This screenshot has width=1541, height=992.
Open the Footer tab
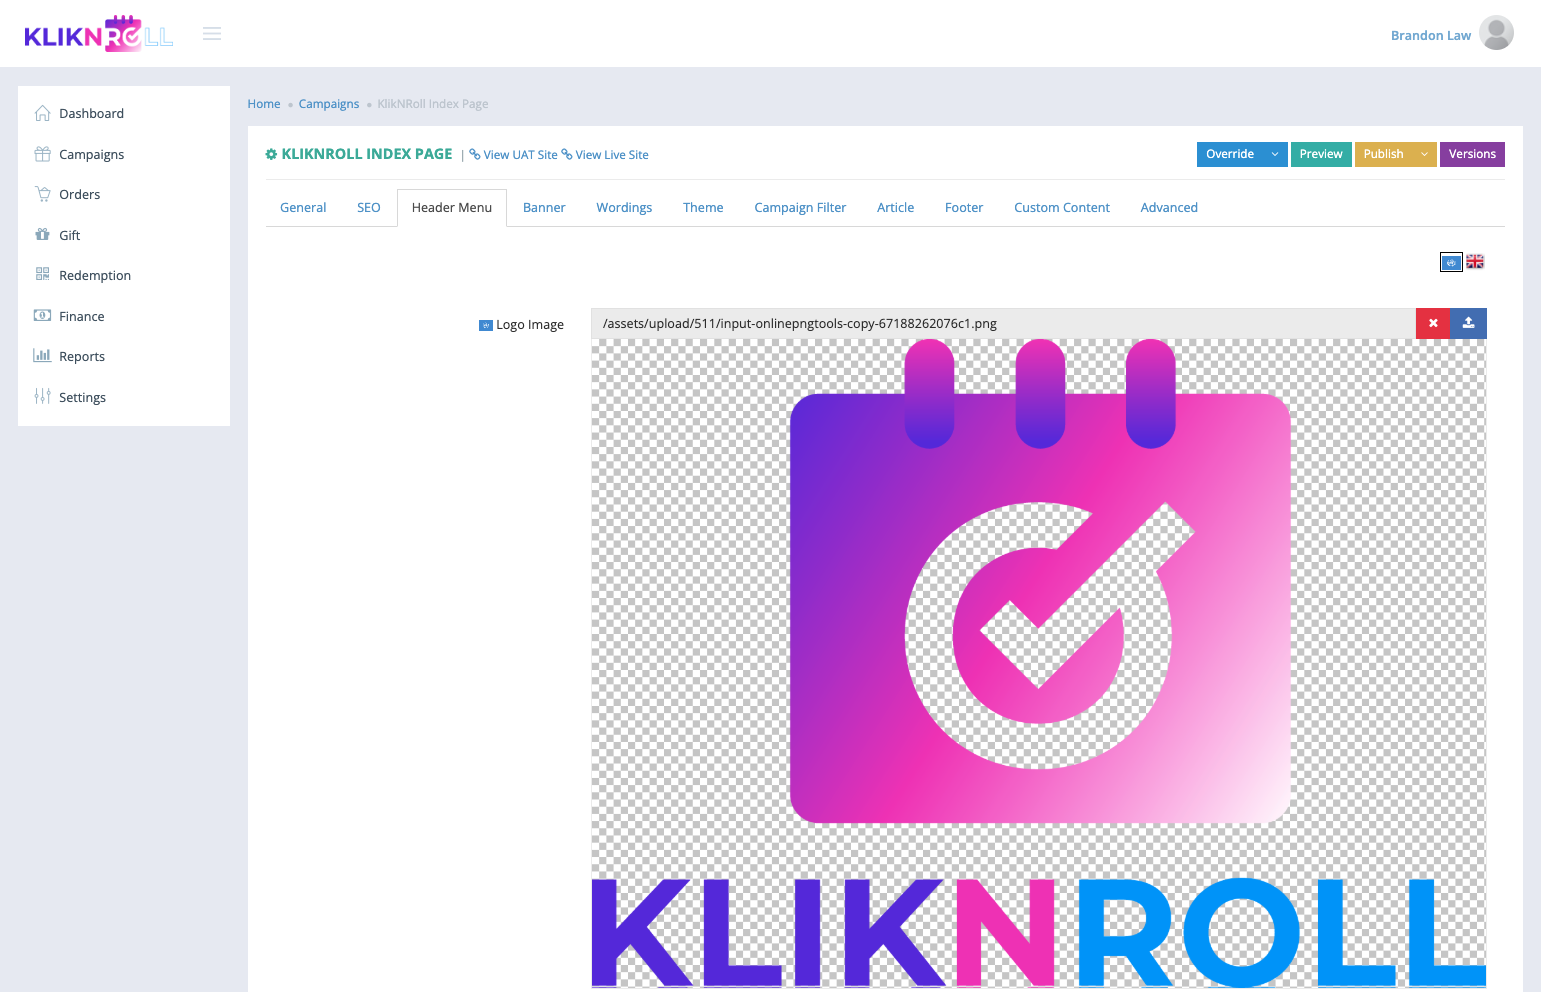click(964, 208)
